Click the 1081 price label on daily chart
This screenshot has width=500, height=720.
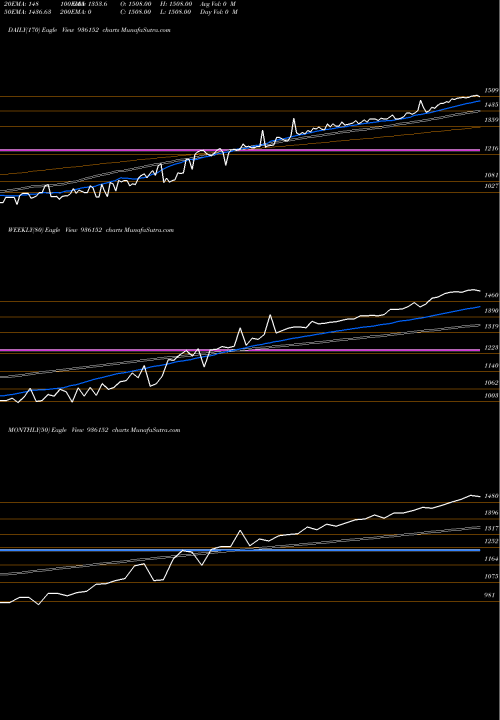[491, 175]
